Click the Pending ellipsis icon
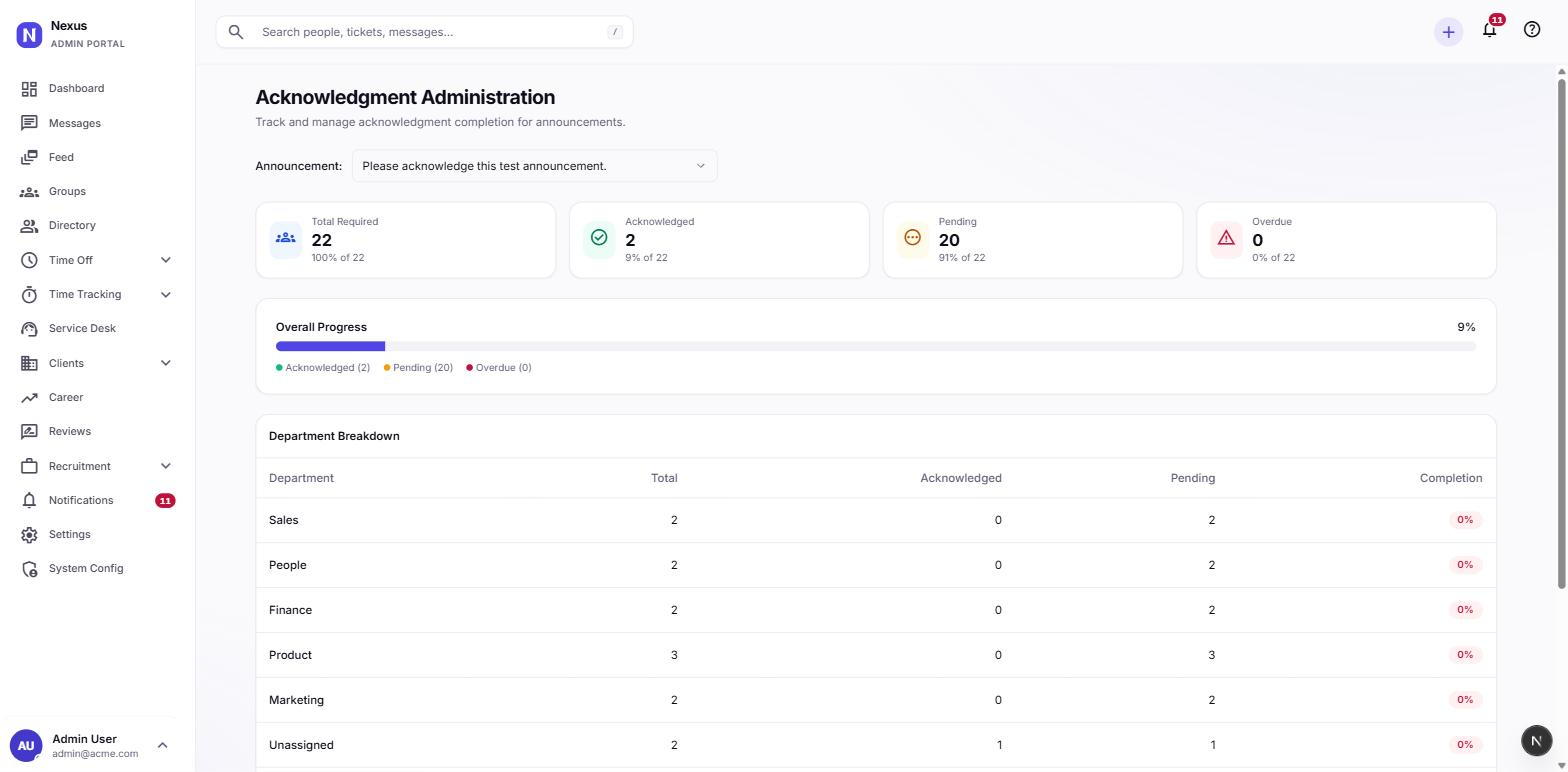Screen dimensions: 1568x772 pyautogui.click(x=912, y=238)
